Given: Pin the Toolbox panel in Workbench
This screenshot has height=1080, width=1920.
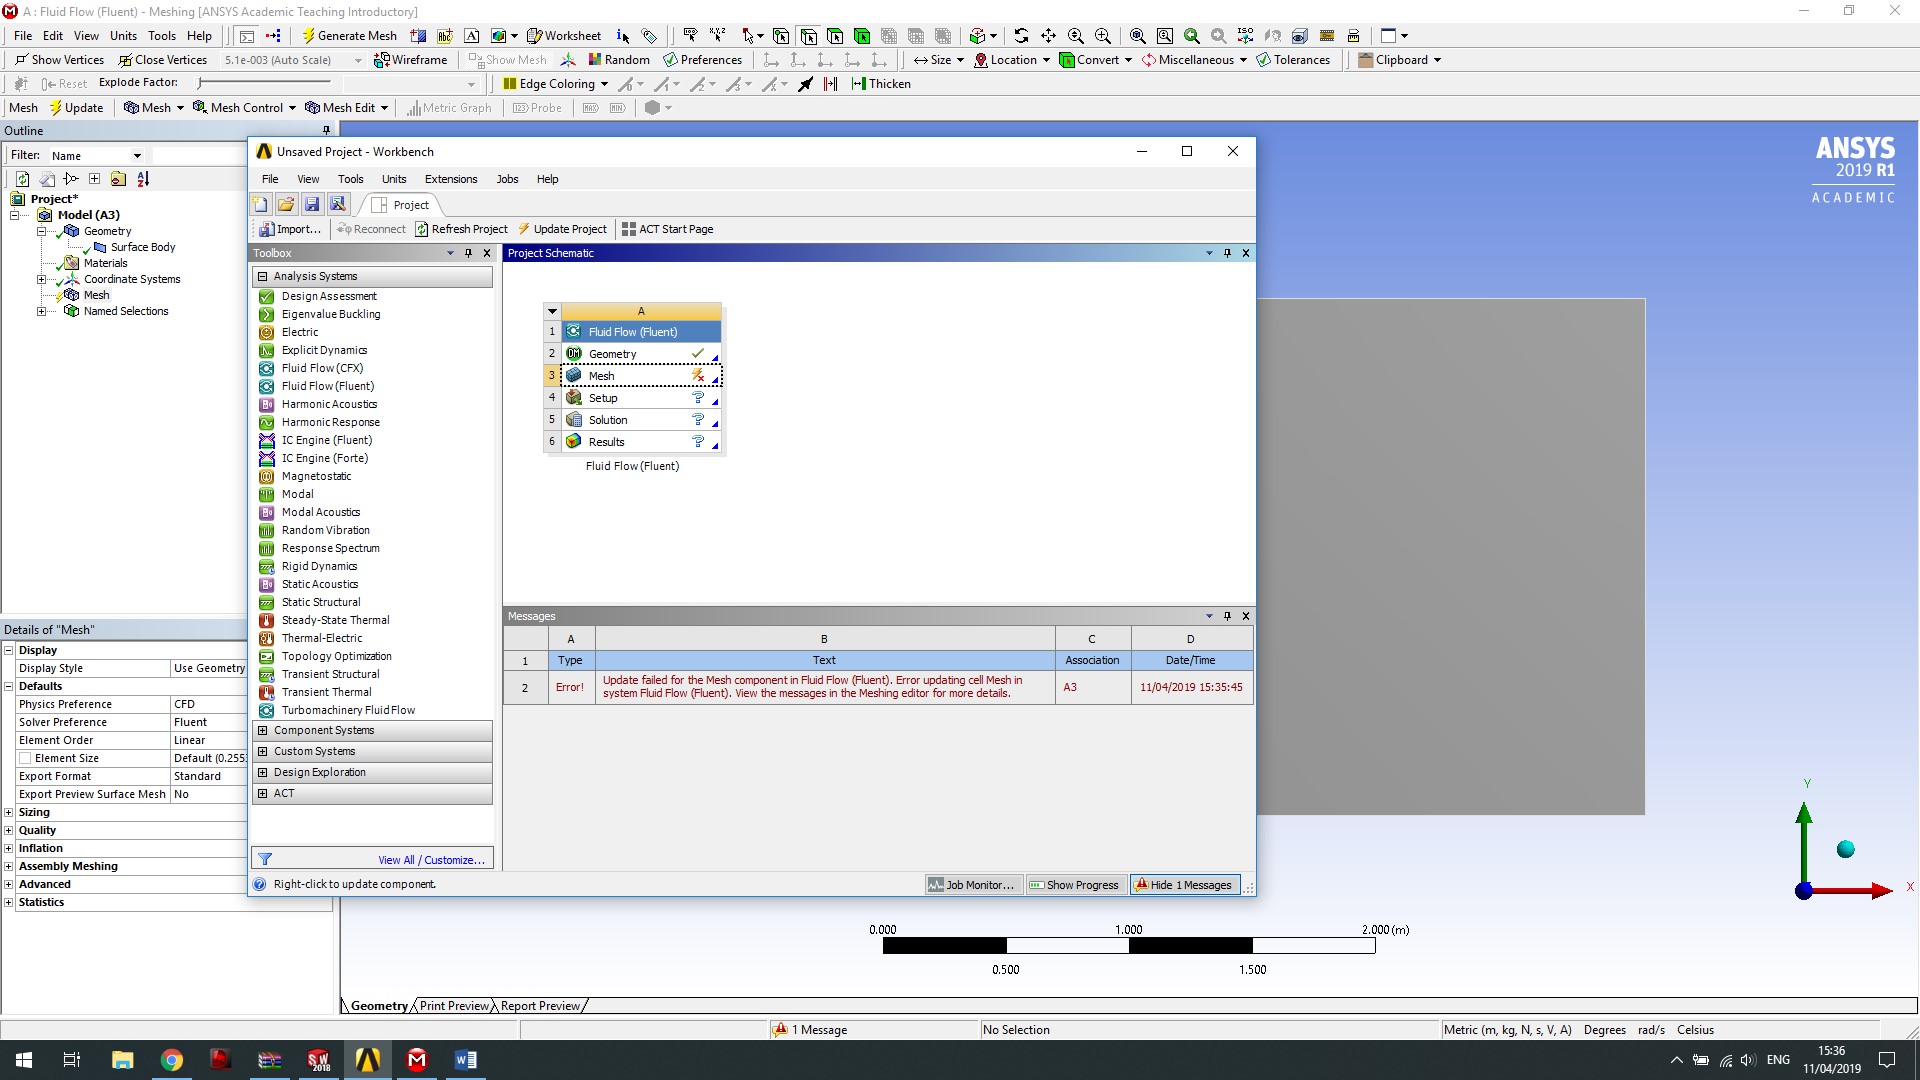Looking at the screenshot, I should click(x=468, y=253).
